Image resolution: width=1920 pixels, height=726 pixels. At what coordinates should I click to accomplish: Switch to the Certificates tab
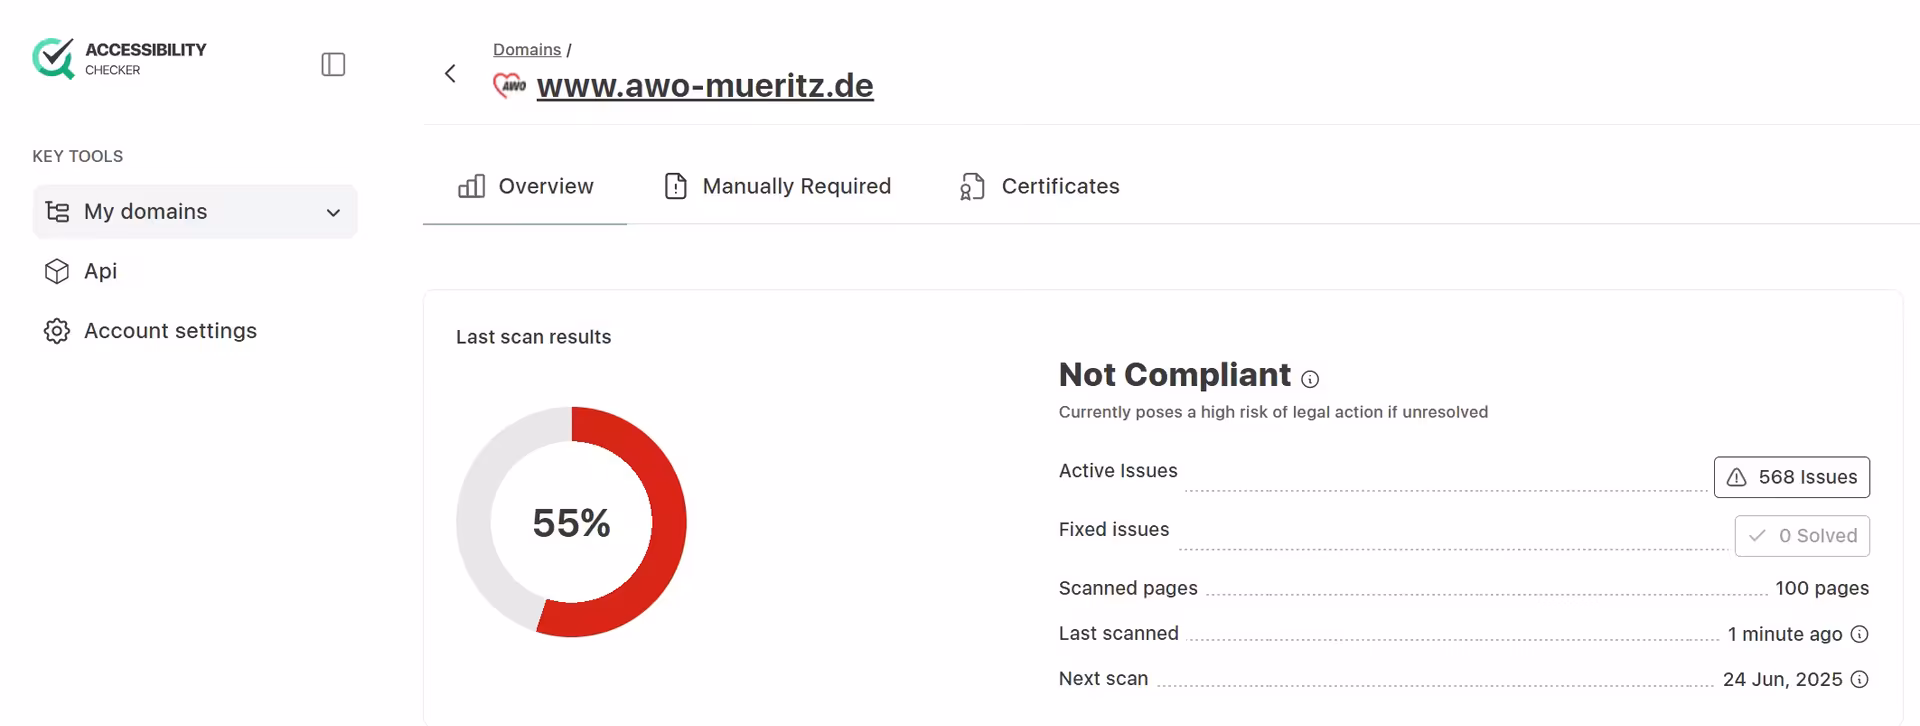click(x=1039, y=187)
